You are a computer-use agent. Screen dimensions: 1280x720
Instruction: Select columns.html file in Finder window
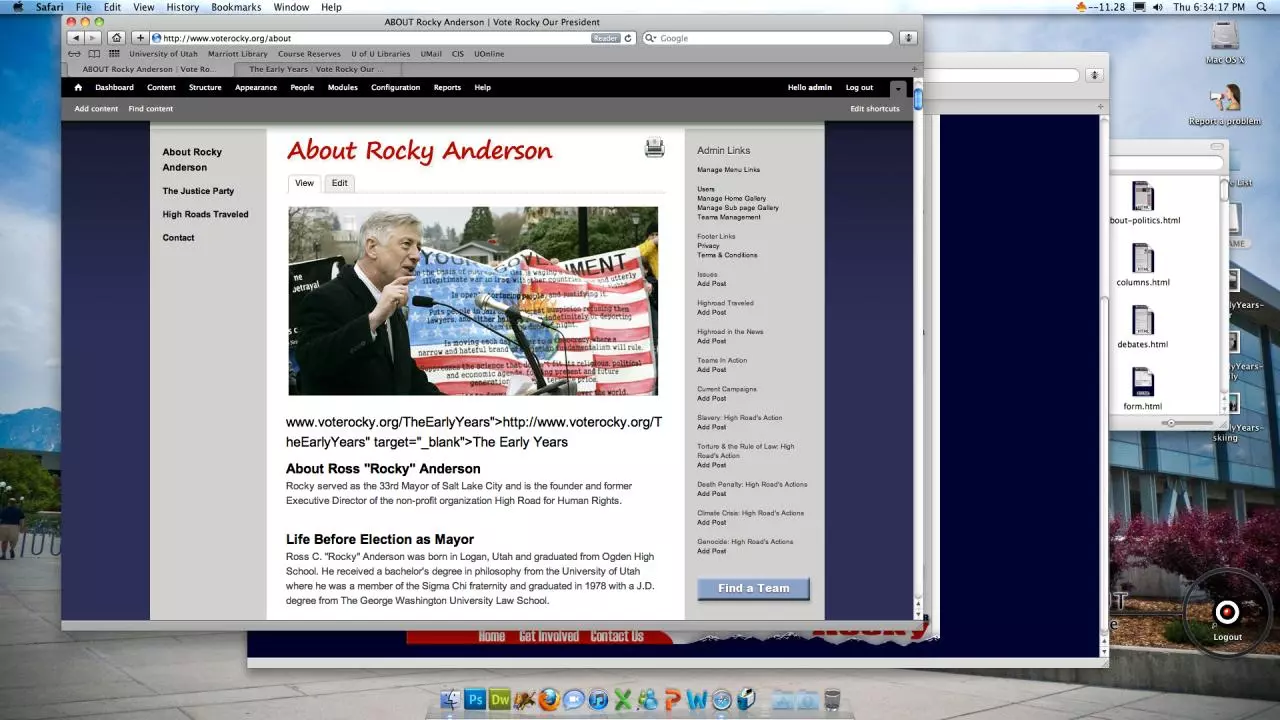(x=1143, y=265)
